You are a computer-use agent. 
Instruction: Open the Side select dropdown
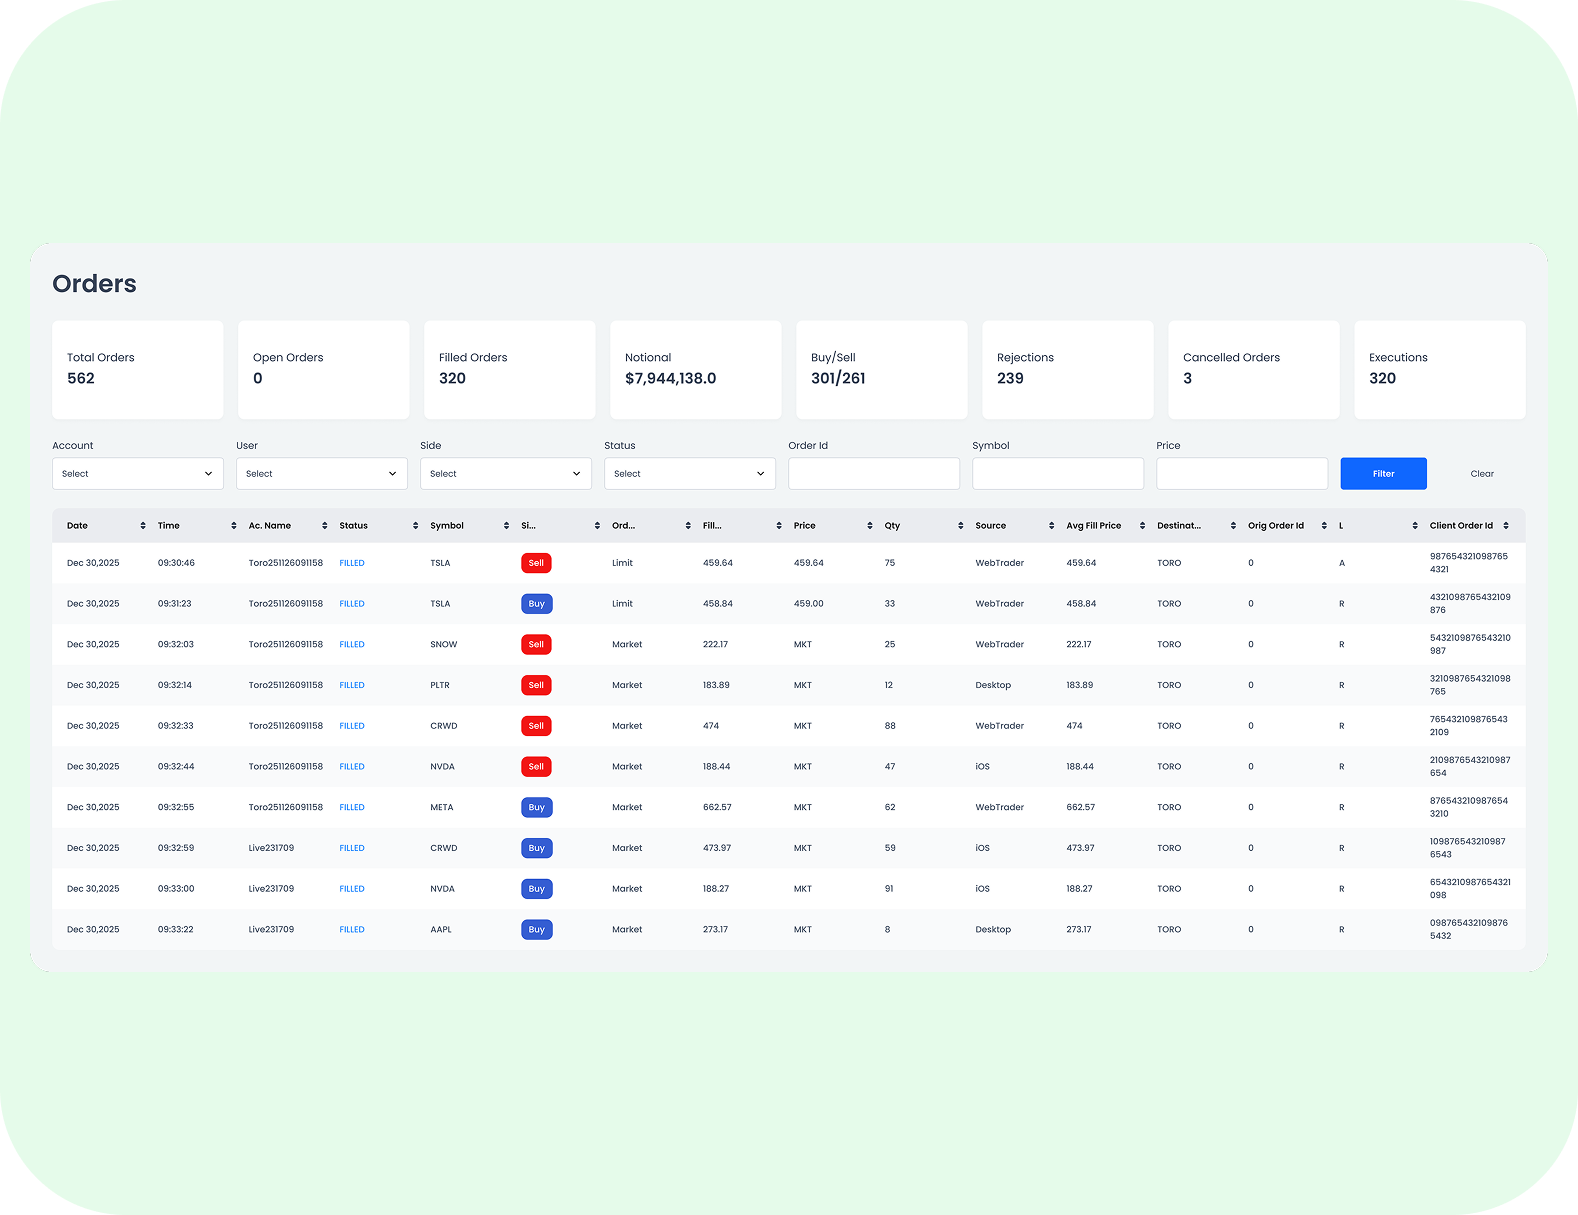(505, 474)
